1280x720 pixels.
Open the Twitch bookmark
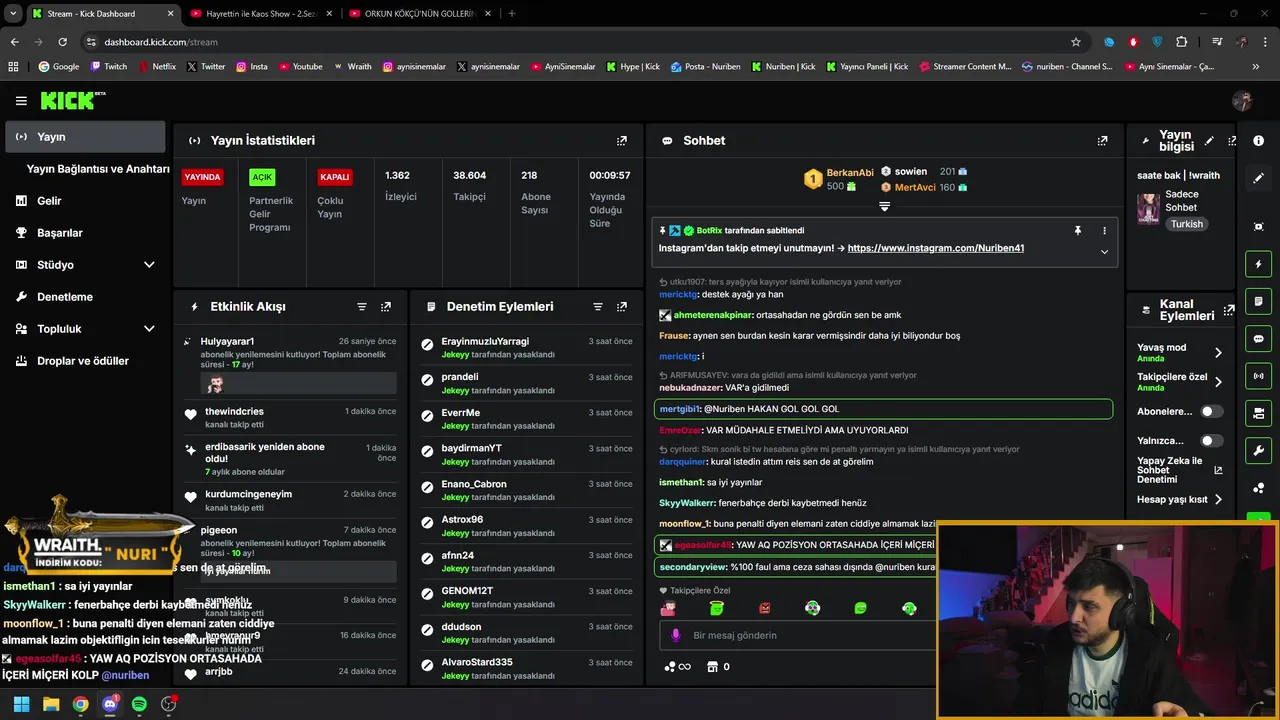[x=108, y=67]
